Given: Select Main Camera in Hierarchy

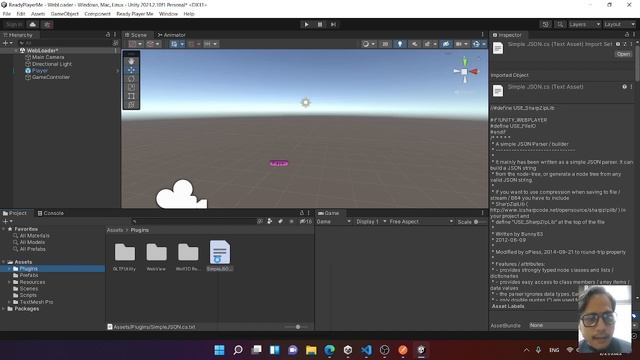Looking at the screenshot, I should [x=48, y=57].
